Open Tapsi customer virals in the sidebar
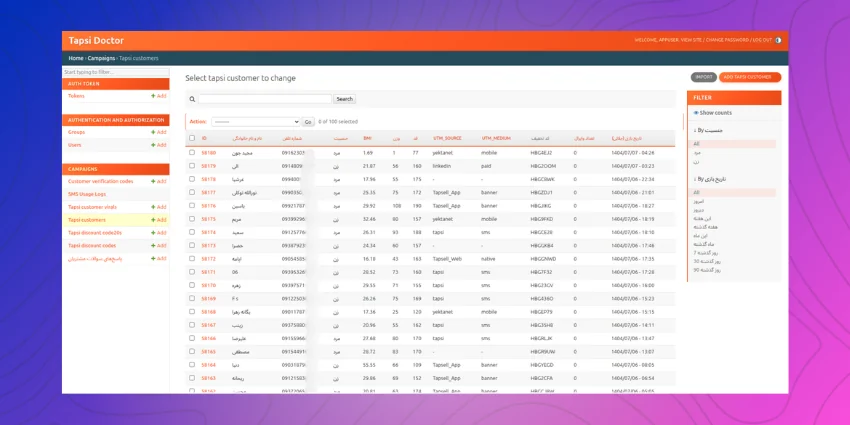Viewport: 850px width, 425px height. [x=92, y=207]
